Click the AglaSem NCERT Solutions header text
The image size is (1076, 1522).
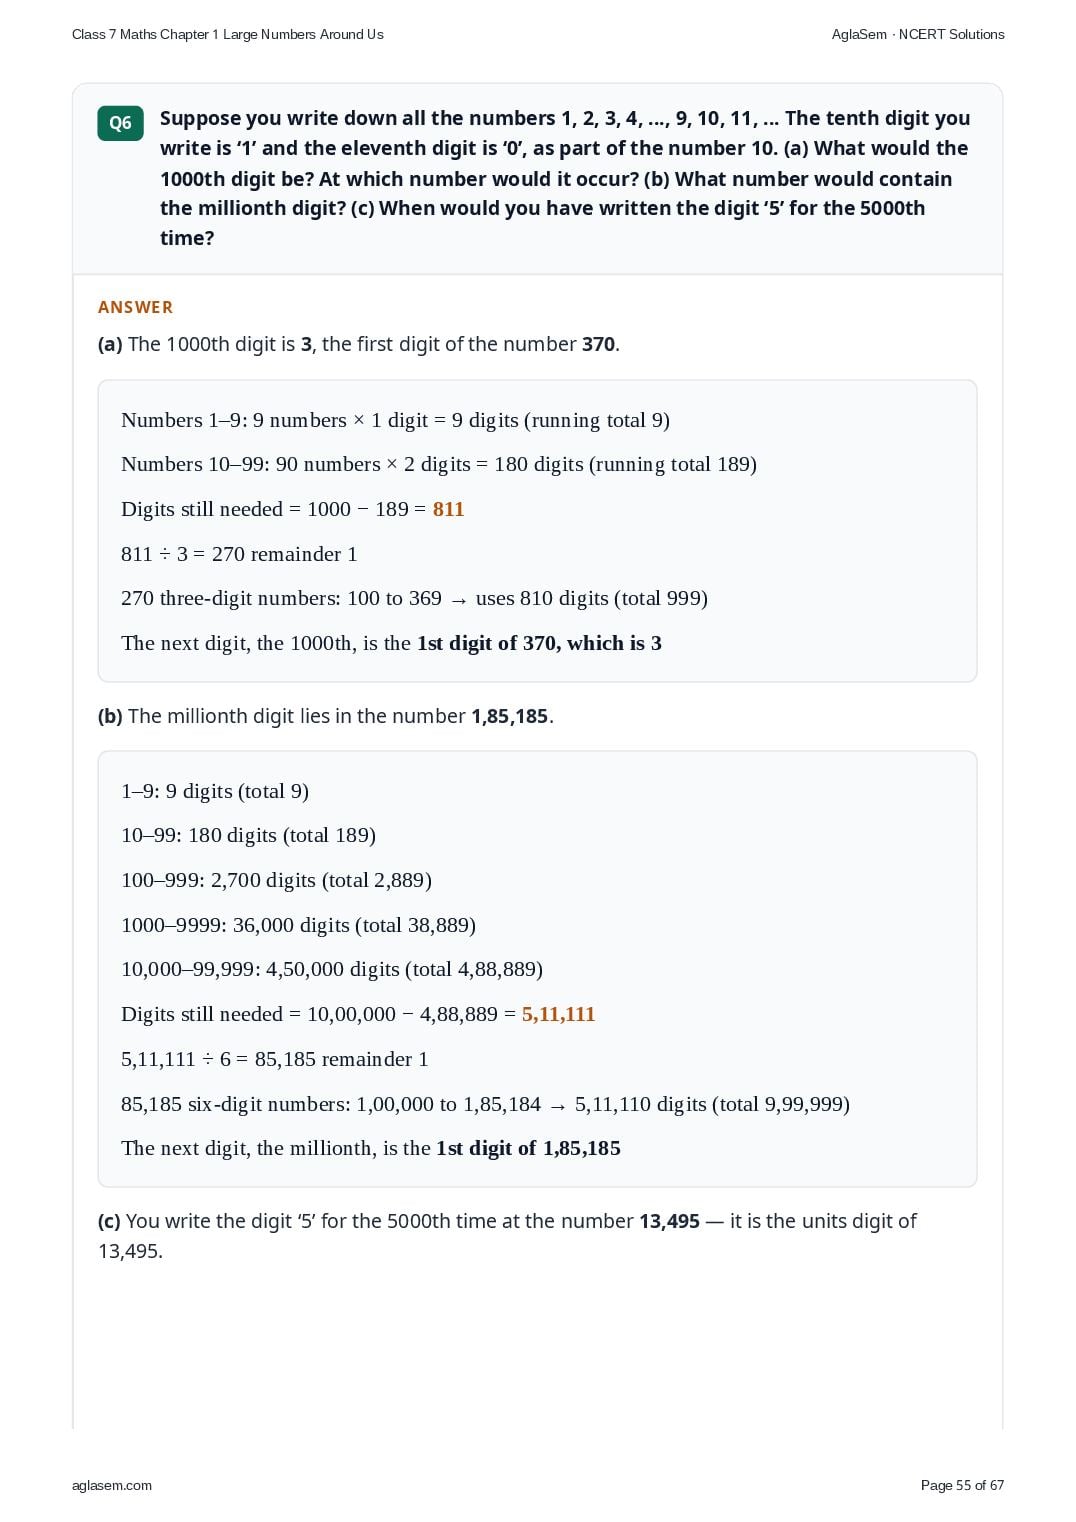[x=918, y=34]
